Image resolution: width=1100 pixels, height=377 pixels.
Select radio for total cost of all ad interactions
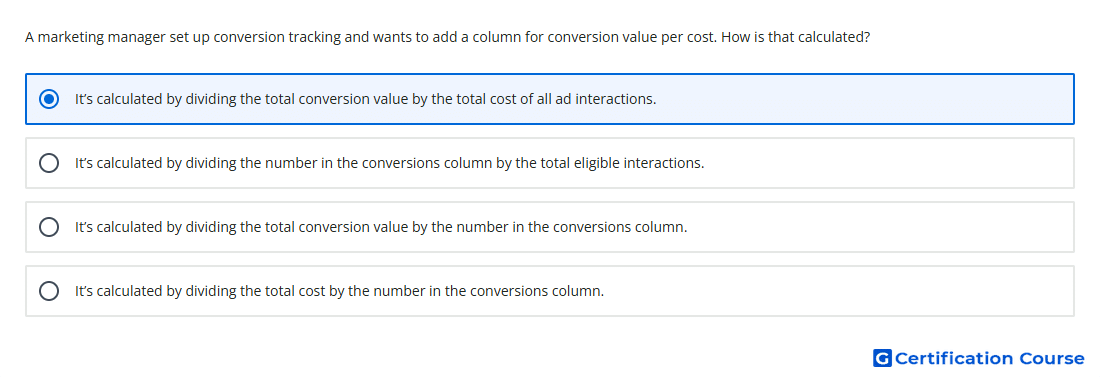click(x=49, y=99)
